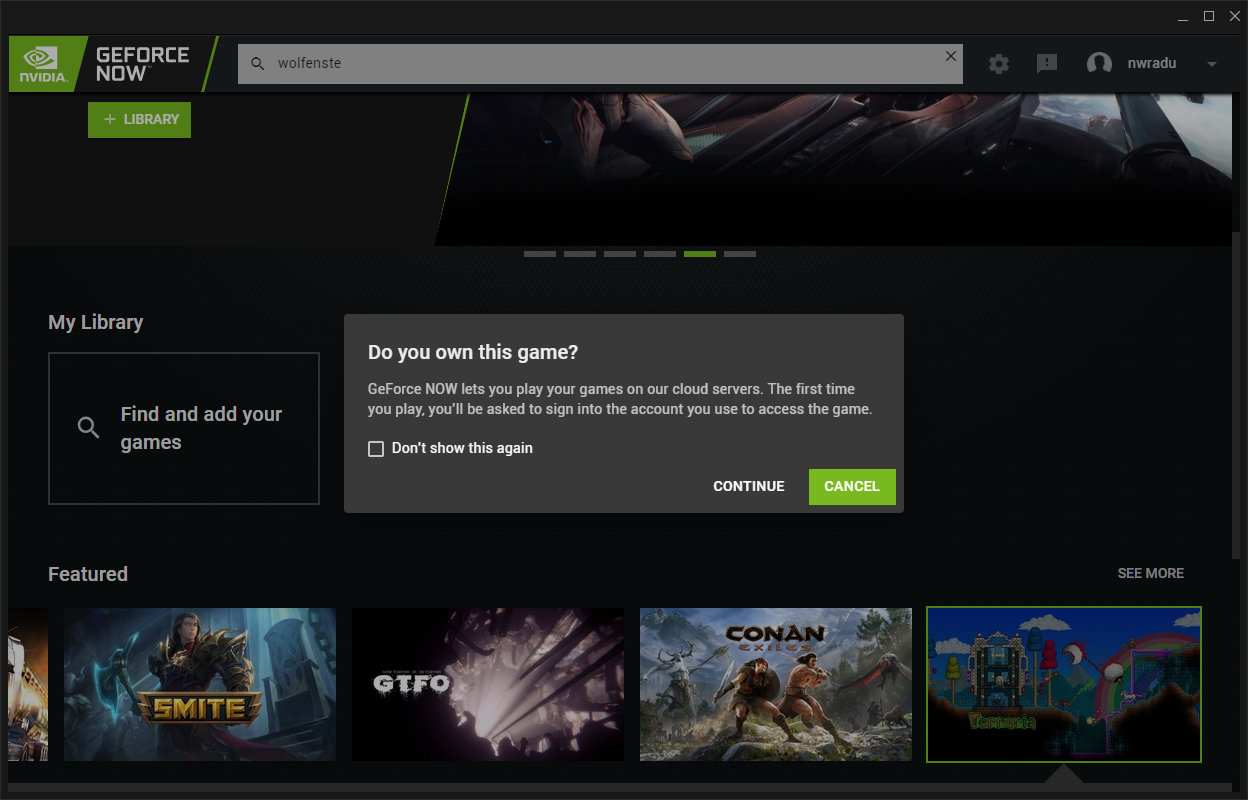
Task: Open the GTFO game thumbnail
Action: coord(488,684)
